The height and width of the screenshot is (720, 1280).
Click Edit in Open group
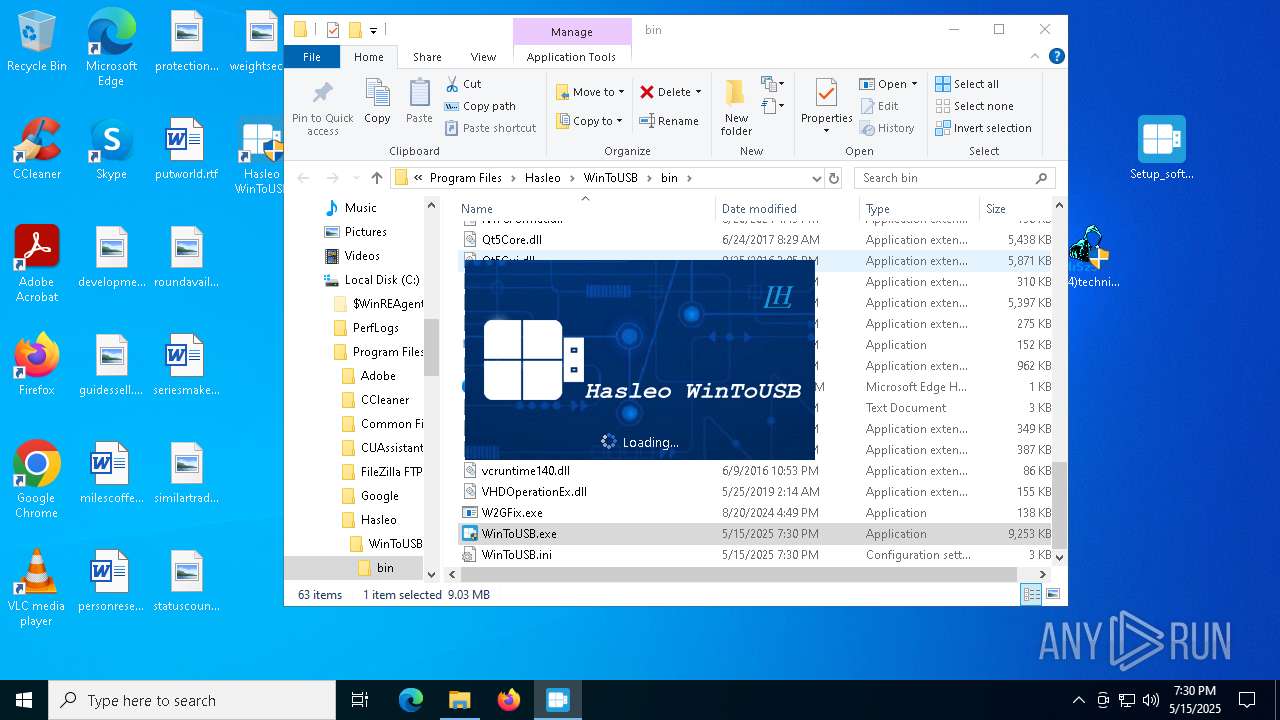click(x=879, y=106)
